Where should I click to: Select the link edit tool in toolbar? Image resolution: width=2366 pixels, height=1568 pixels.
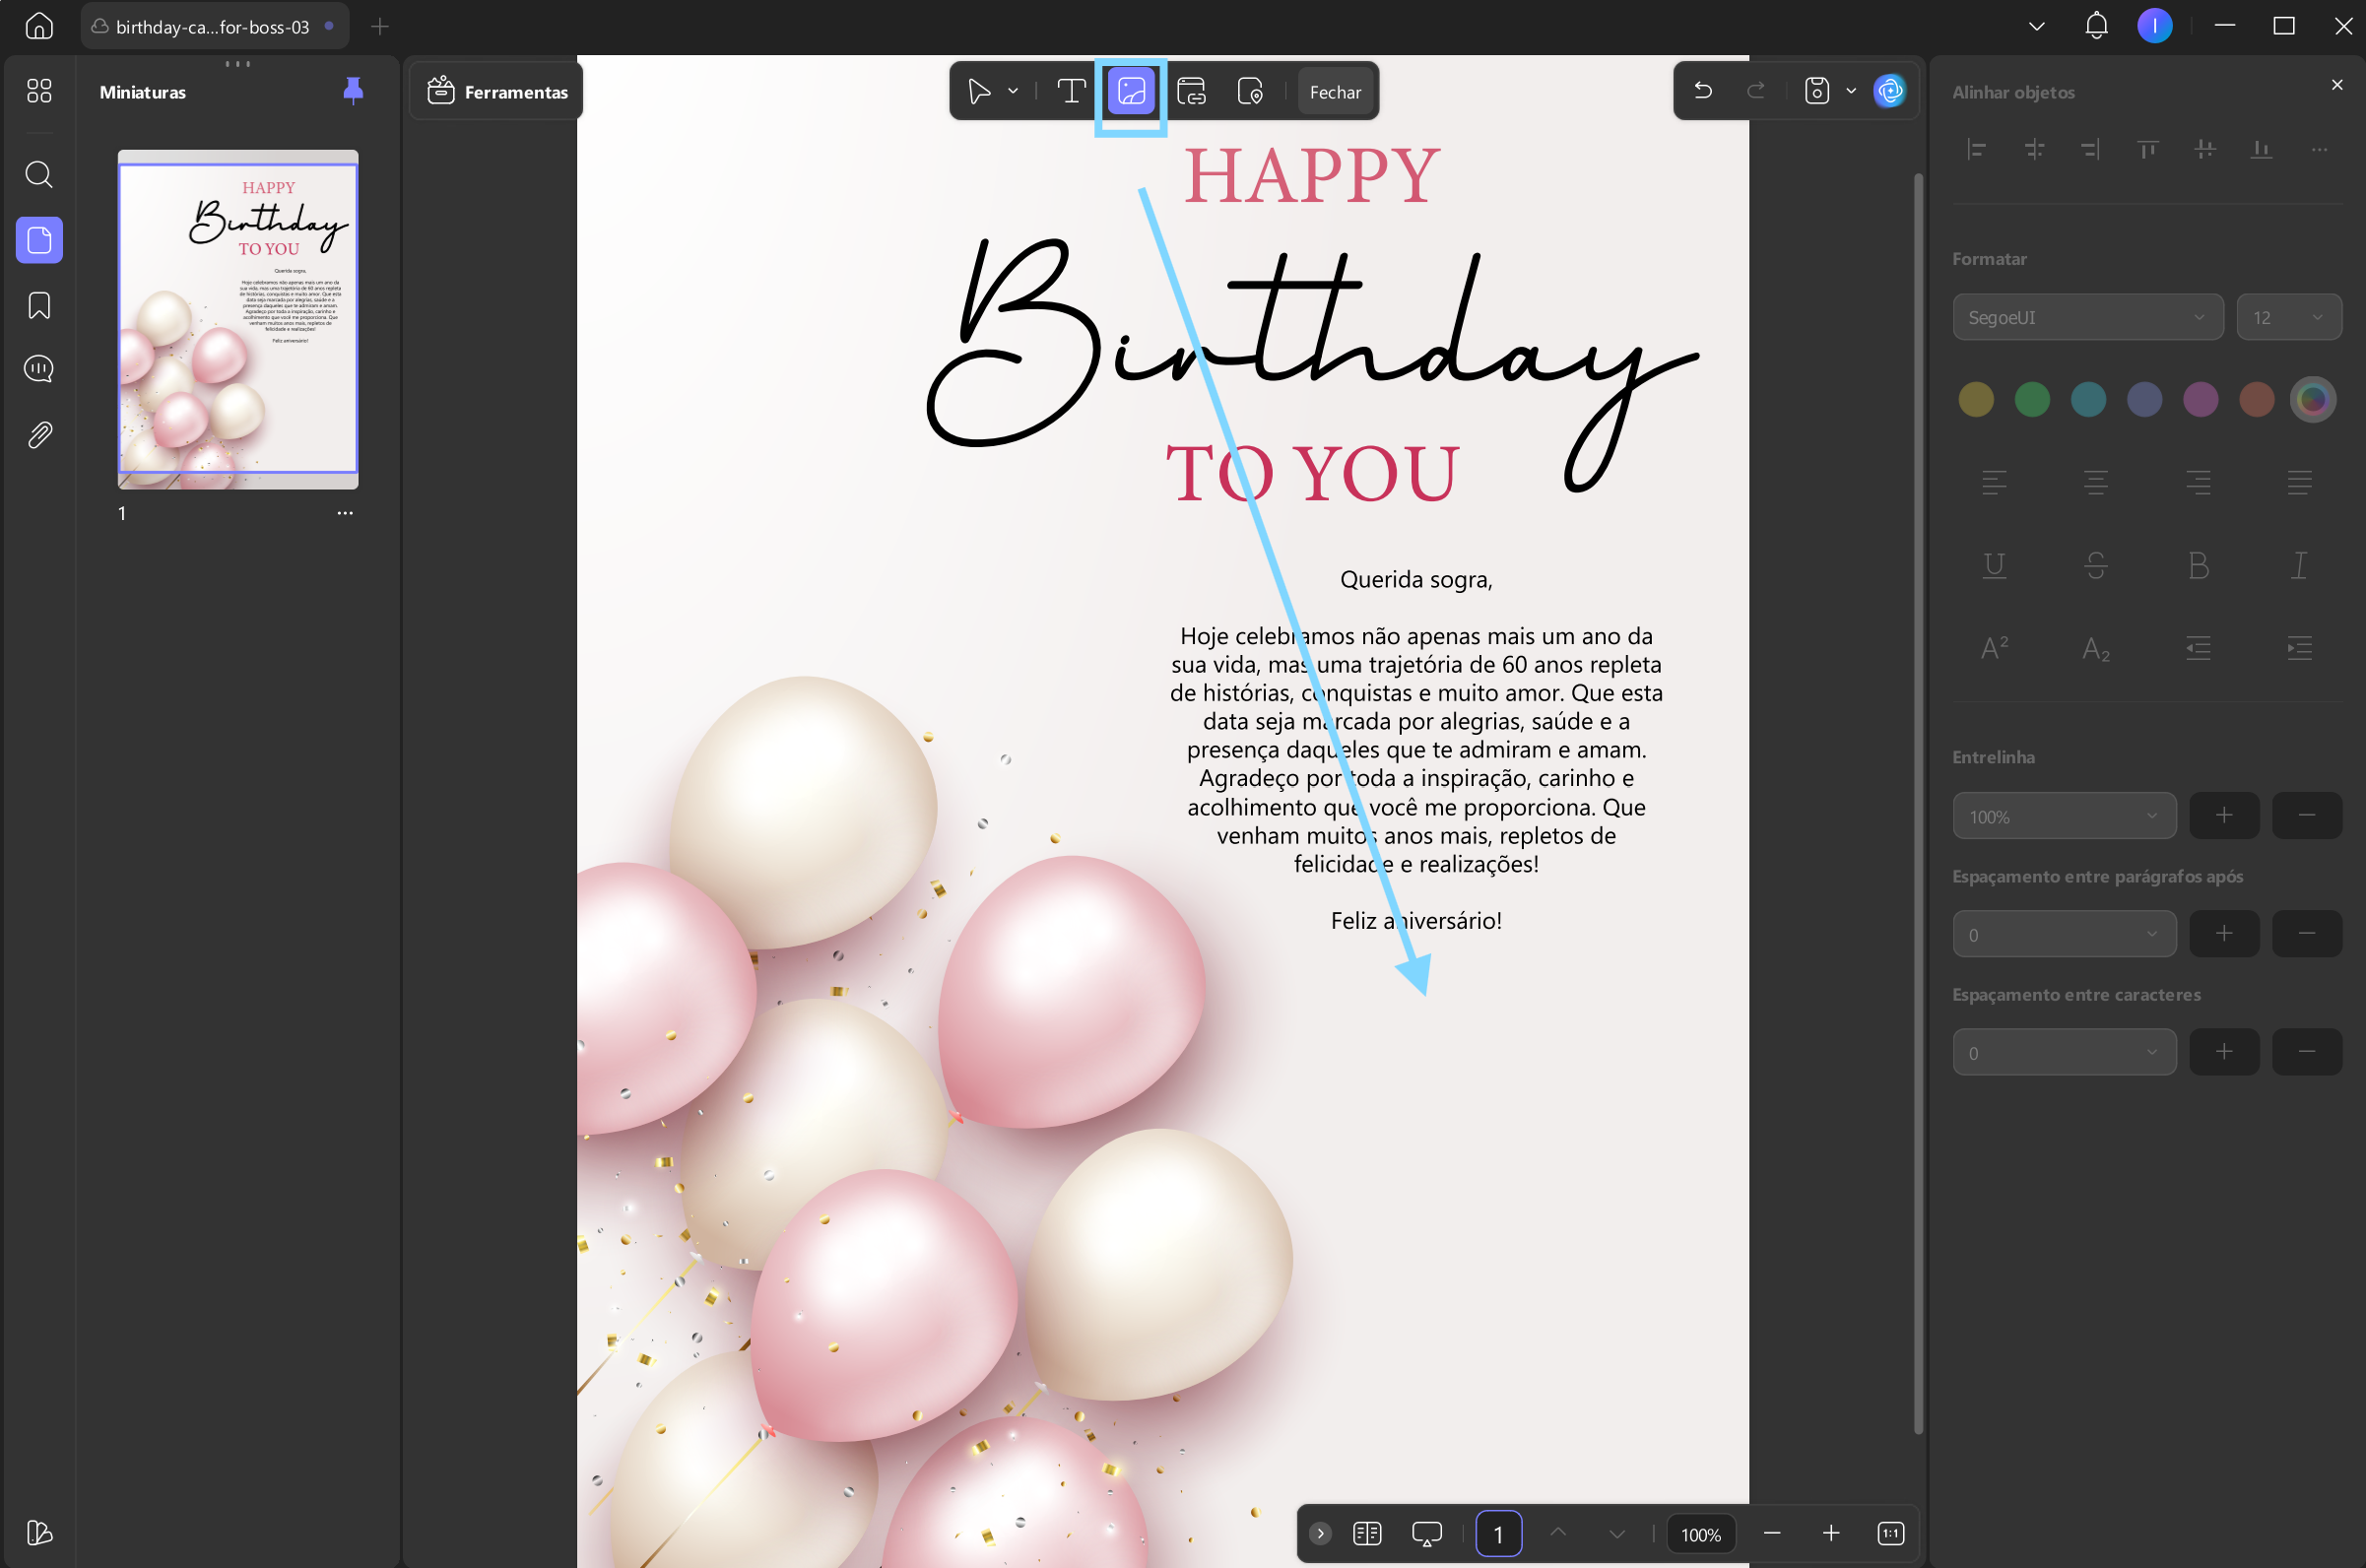tap(1191, 91)
